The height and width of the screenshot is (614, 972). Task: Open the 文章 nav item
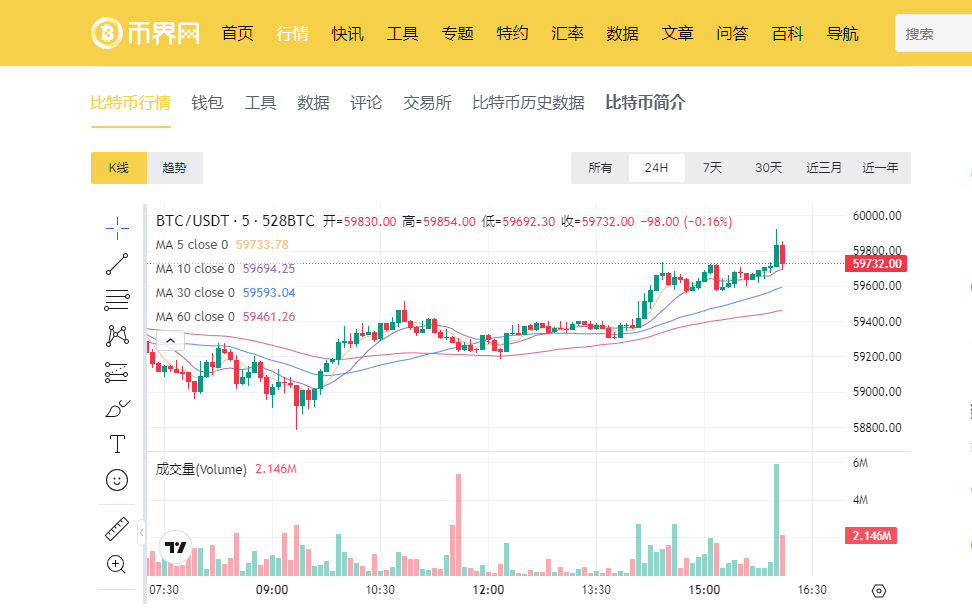tap(678, 33)
